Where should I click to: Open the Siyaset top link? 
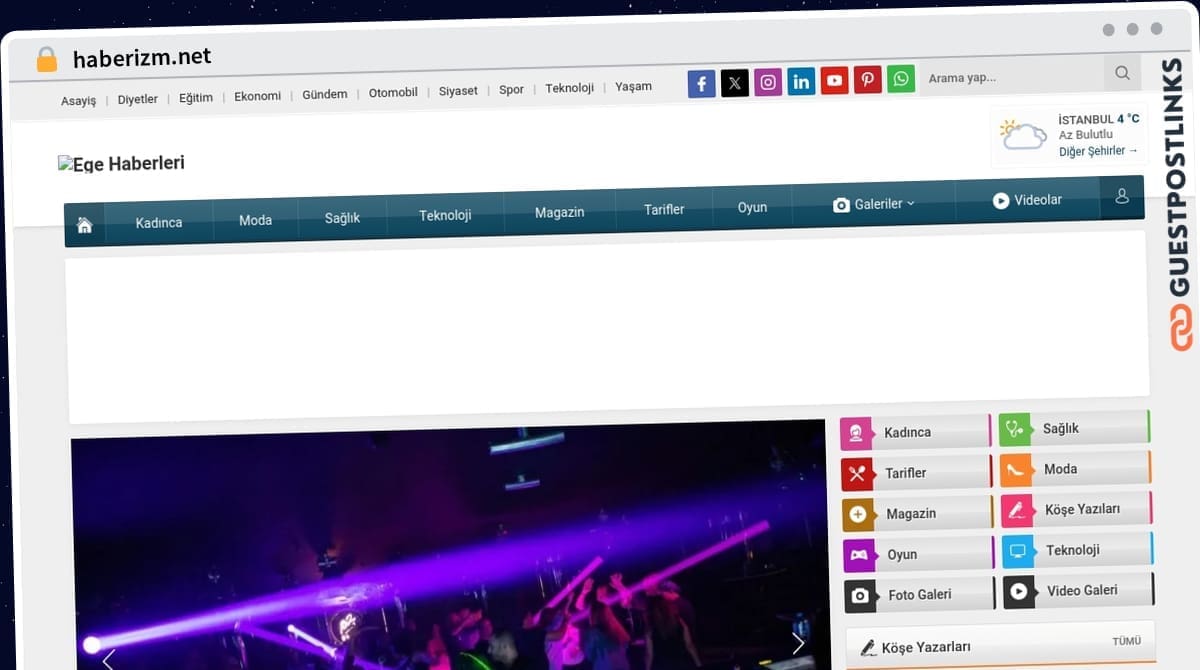coord(458,91)
